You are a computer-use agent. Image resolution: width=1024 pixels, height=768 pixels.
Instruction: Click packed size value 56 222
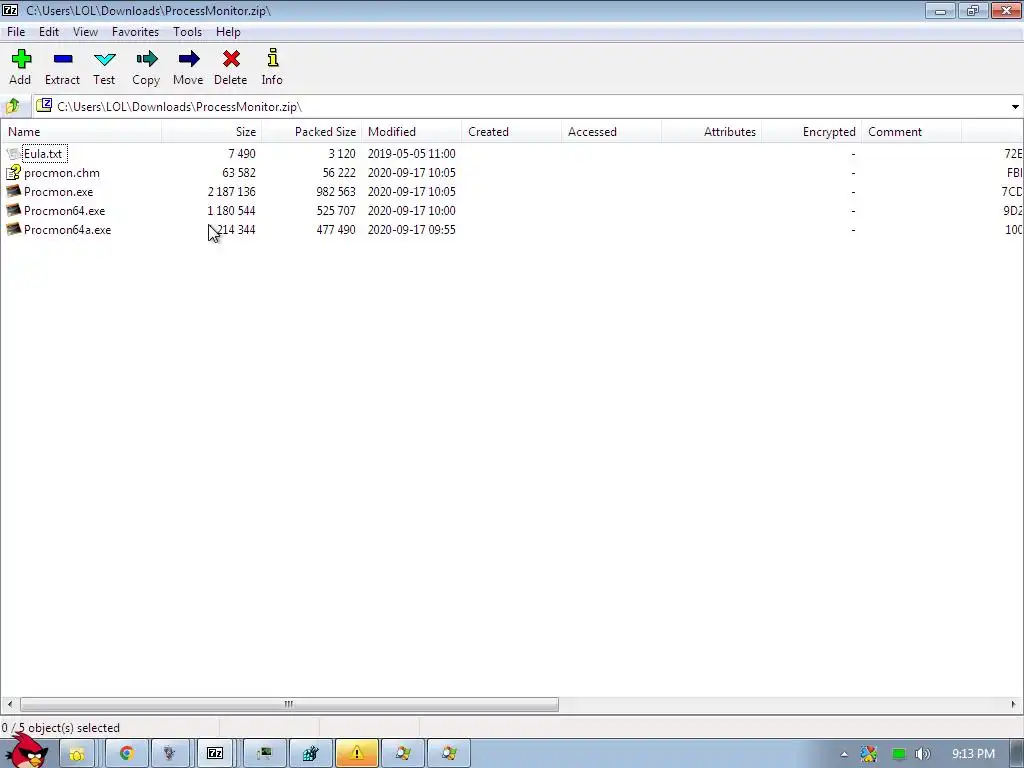coord(339,173)
